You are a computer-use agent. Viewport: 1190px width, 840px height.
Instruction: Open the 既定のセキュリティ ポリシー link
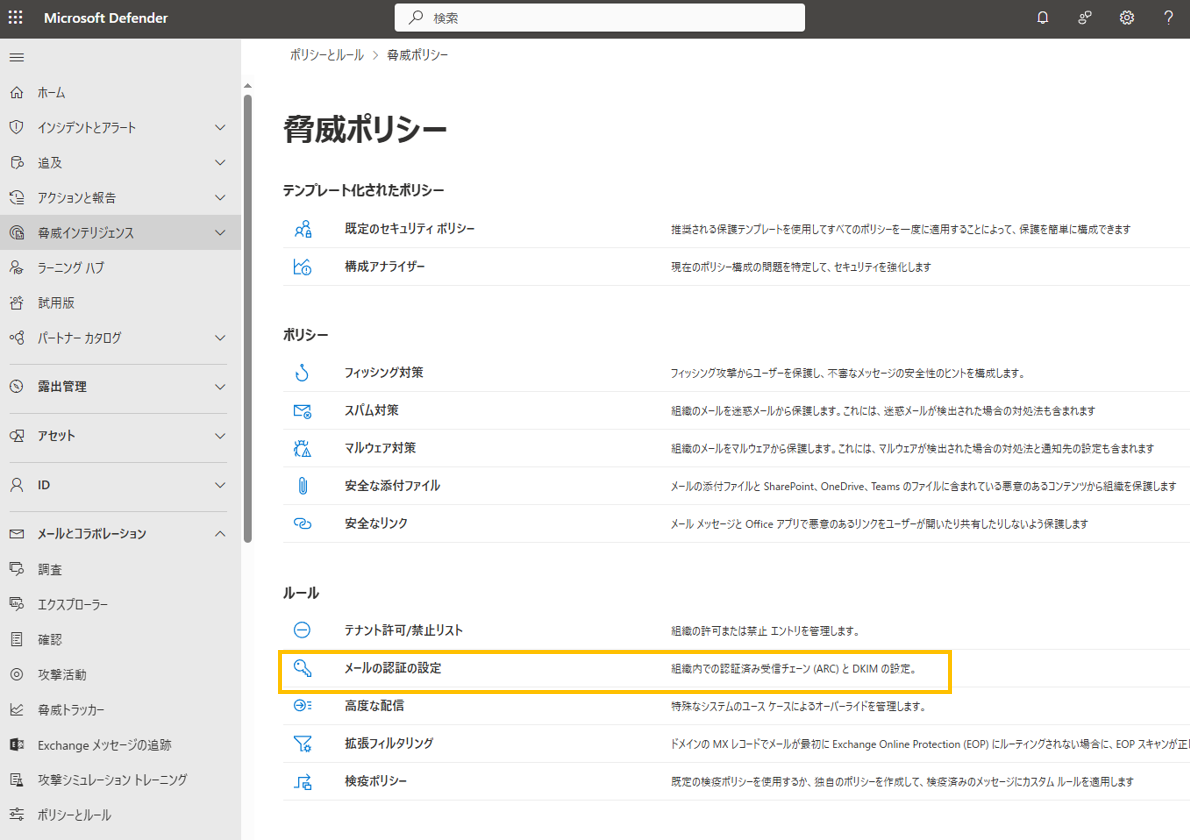(x=409, y=228)
